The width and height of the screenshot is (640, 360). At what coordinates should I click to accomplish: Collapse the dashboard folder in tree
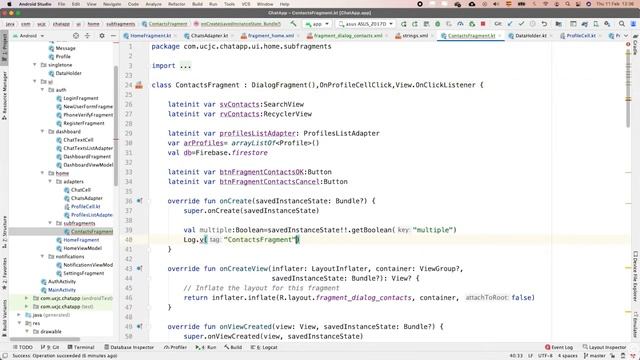tap(42, 131)
